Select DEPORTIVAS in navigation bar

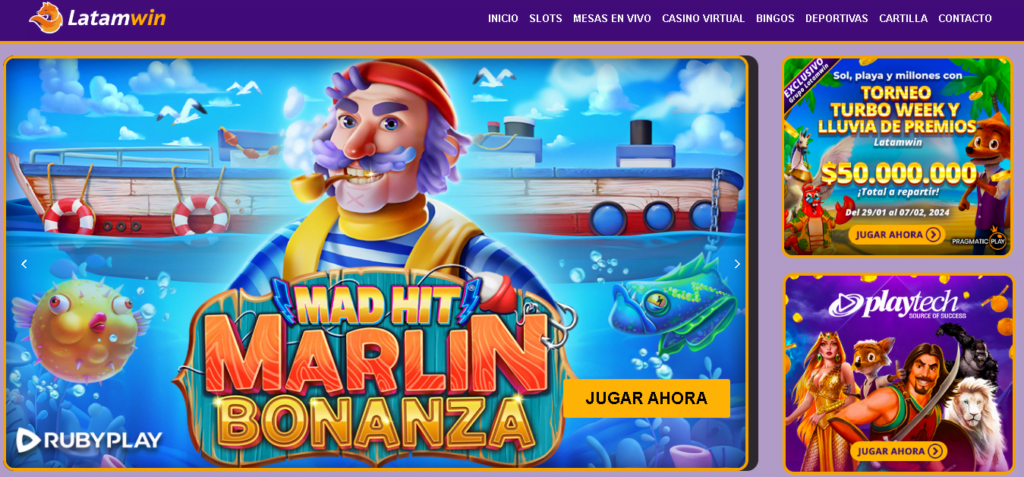click(837, 18)
